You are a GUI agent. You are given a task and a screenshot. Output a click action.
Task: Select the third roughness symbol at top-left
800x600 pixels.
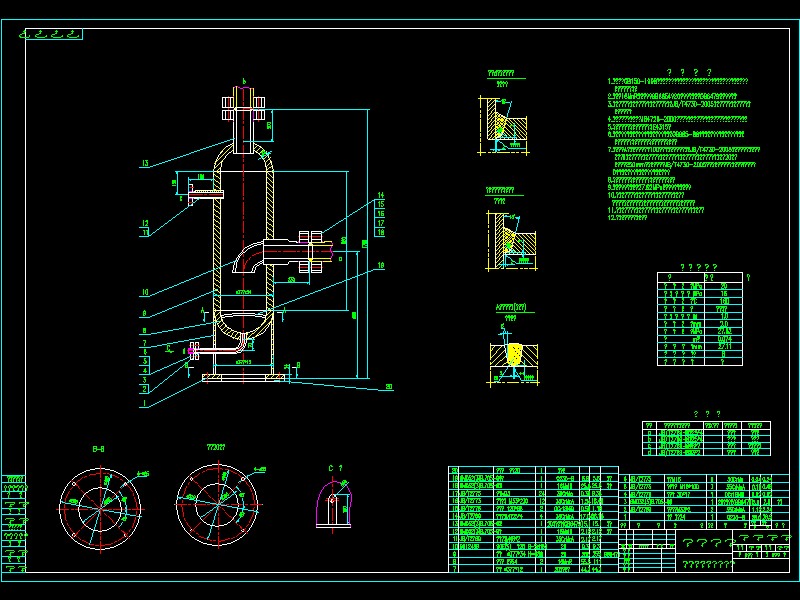pyautogui.click(x=56, y=33)
